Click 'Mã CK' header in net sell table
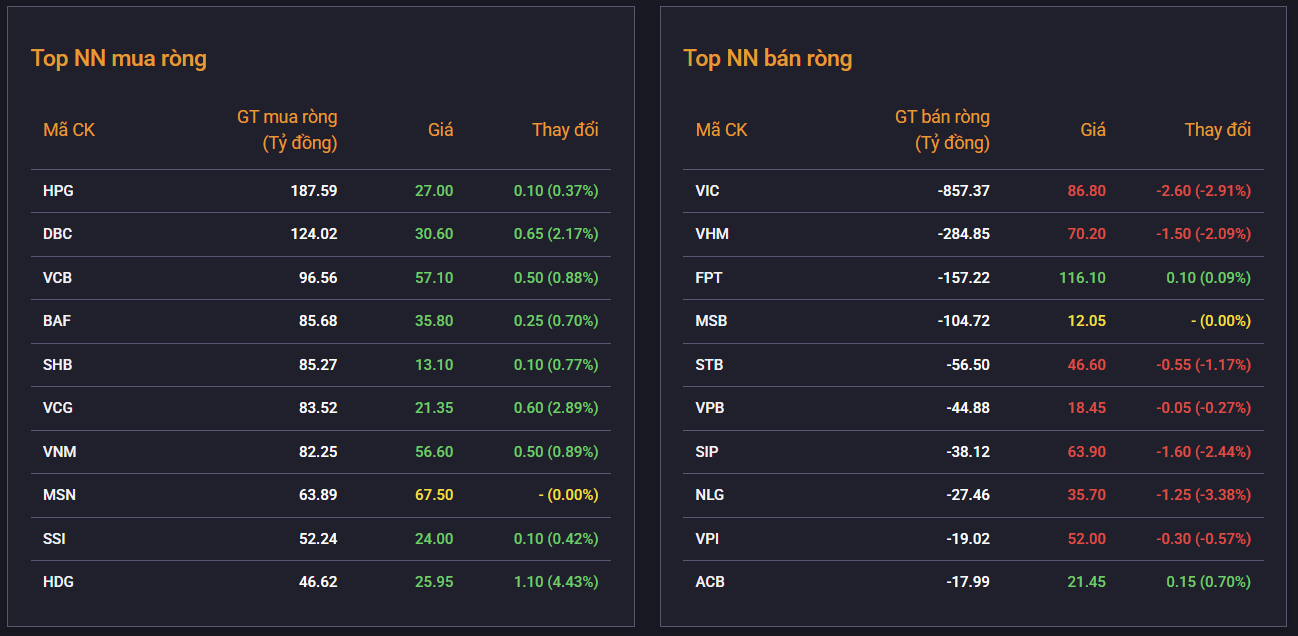This screenshot has width=1298, height=636. [722, 130]
